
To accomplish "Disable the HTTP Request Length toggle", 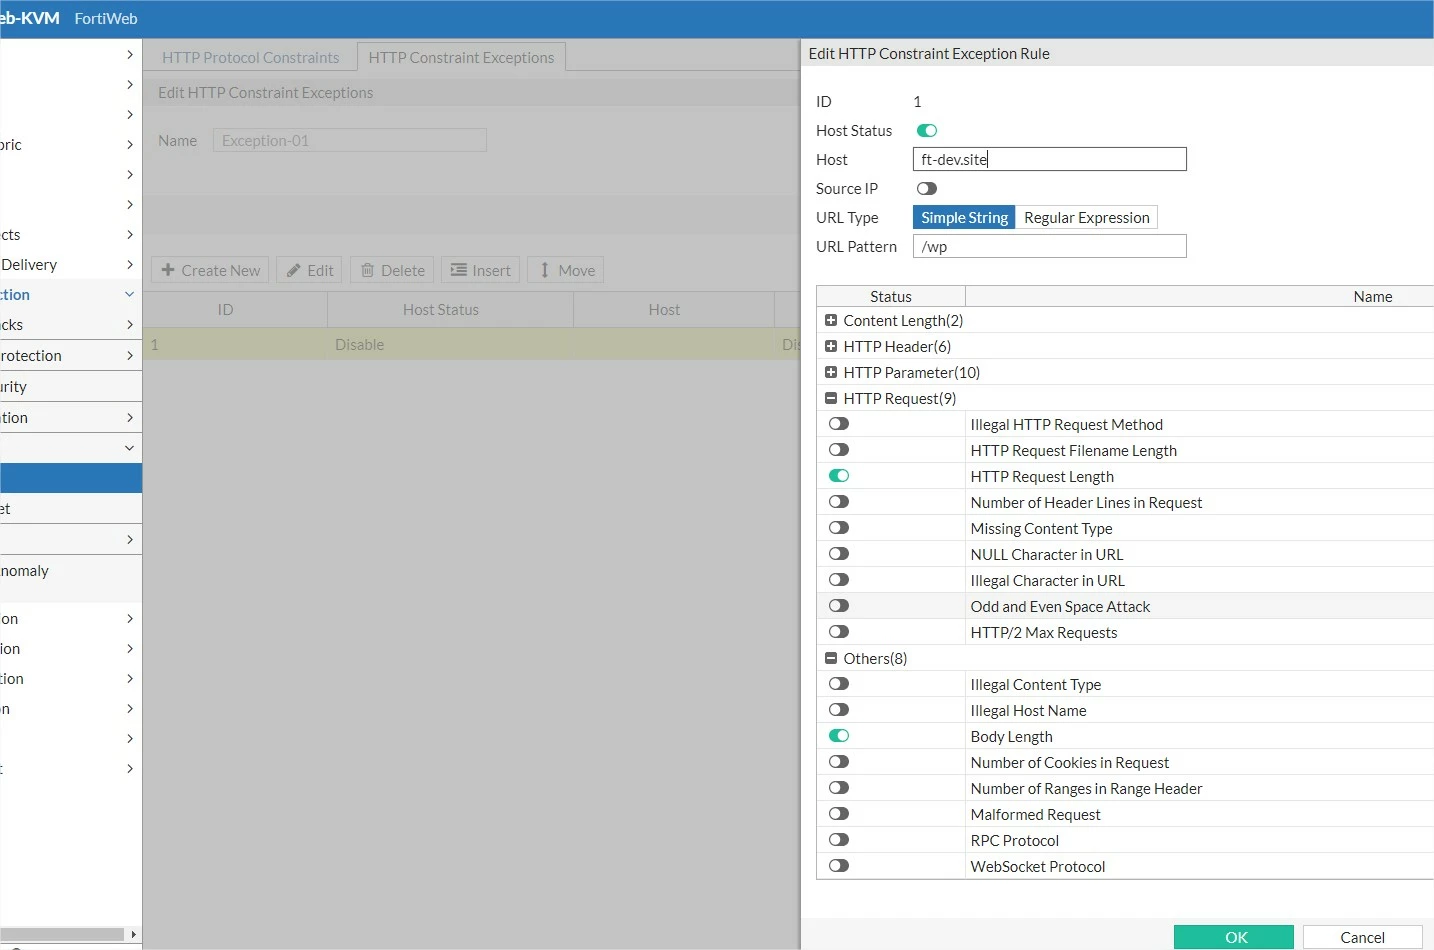I will coord(839,476).
